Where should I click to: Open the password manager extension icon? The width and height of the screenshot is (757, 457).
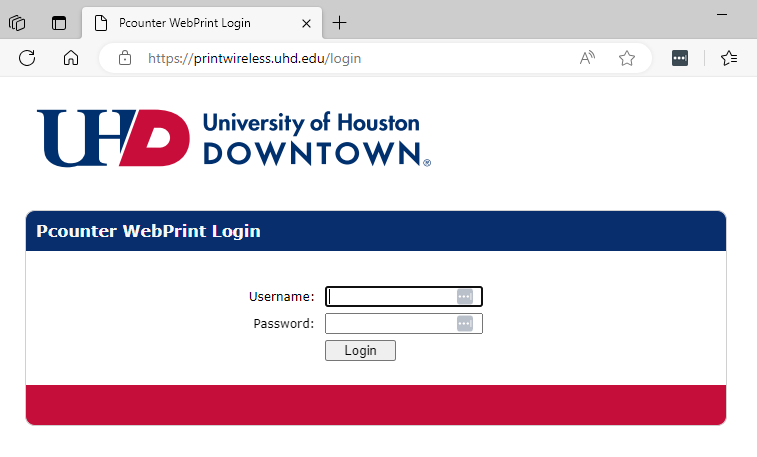point(679,58)
